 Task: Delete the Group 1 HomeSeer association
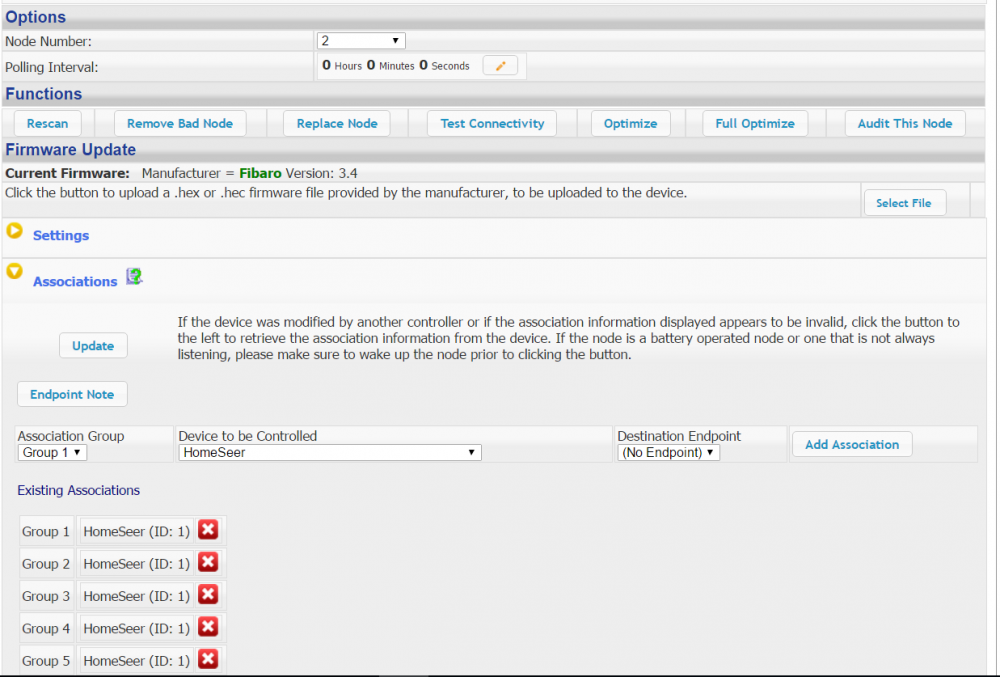click(x=208, y=530)
